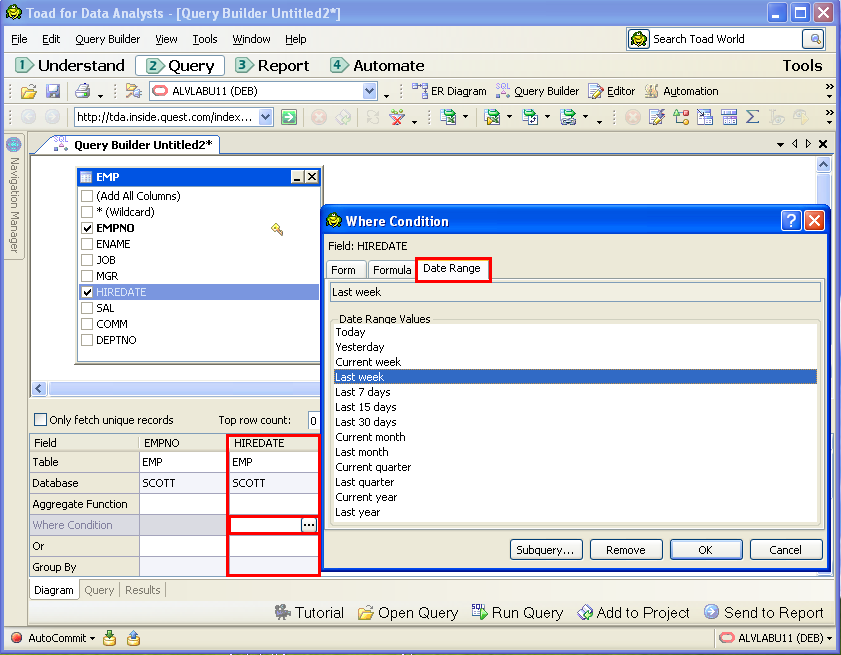
Task: Select Last 7 days date range
Action: pyautogui.click(x=575, y=392)
